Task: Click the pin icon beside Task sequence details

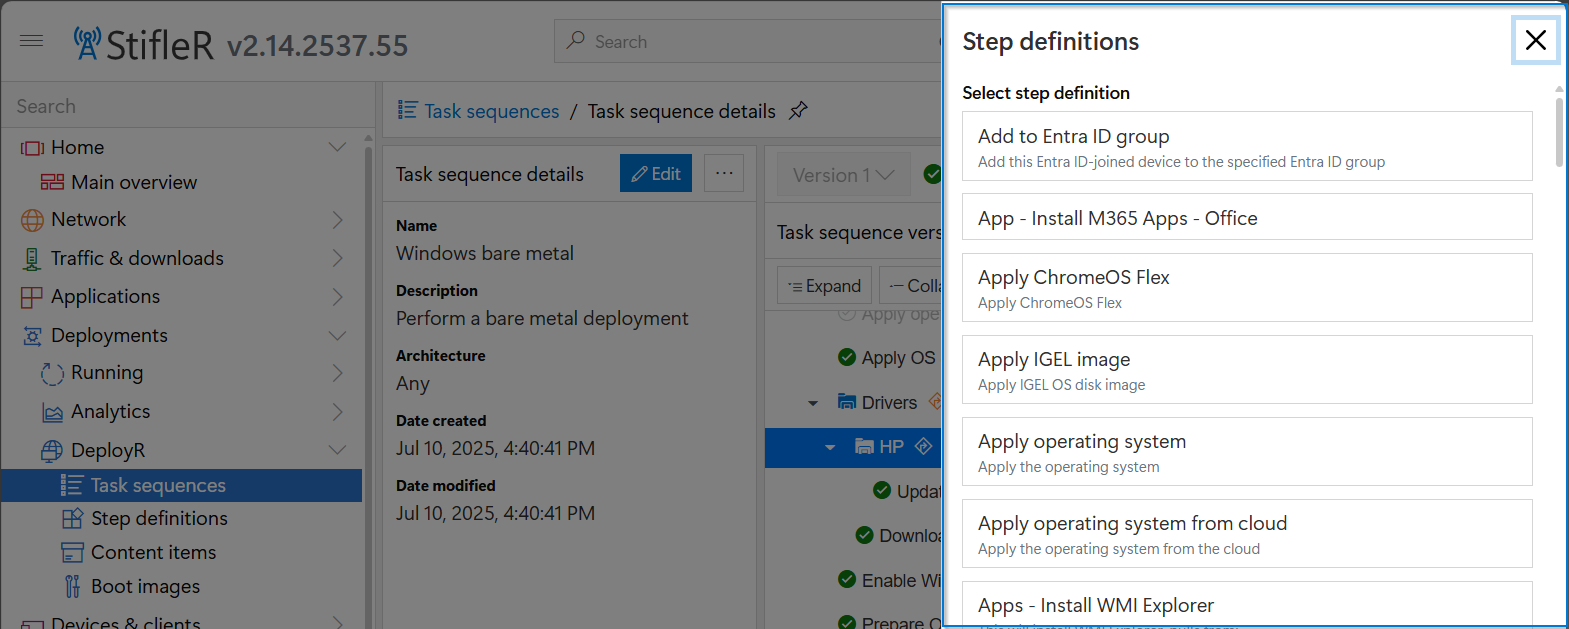Action: coord(798,111)
